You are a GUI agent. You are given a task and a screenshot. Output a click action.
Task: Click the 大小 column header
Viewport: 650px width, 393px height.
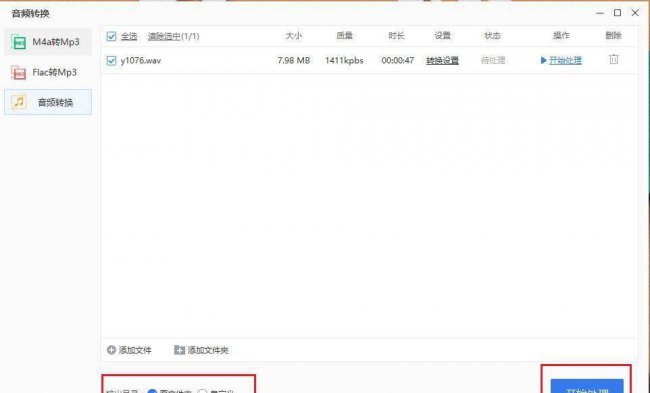[293, 36]
